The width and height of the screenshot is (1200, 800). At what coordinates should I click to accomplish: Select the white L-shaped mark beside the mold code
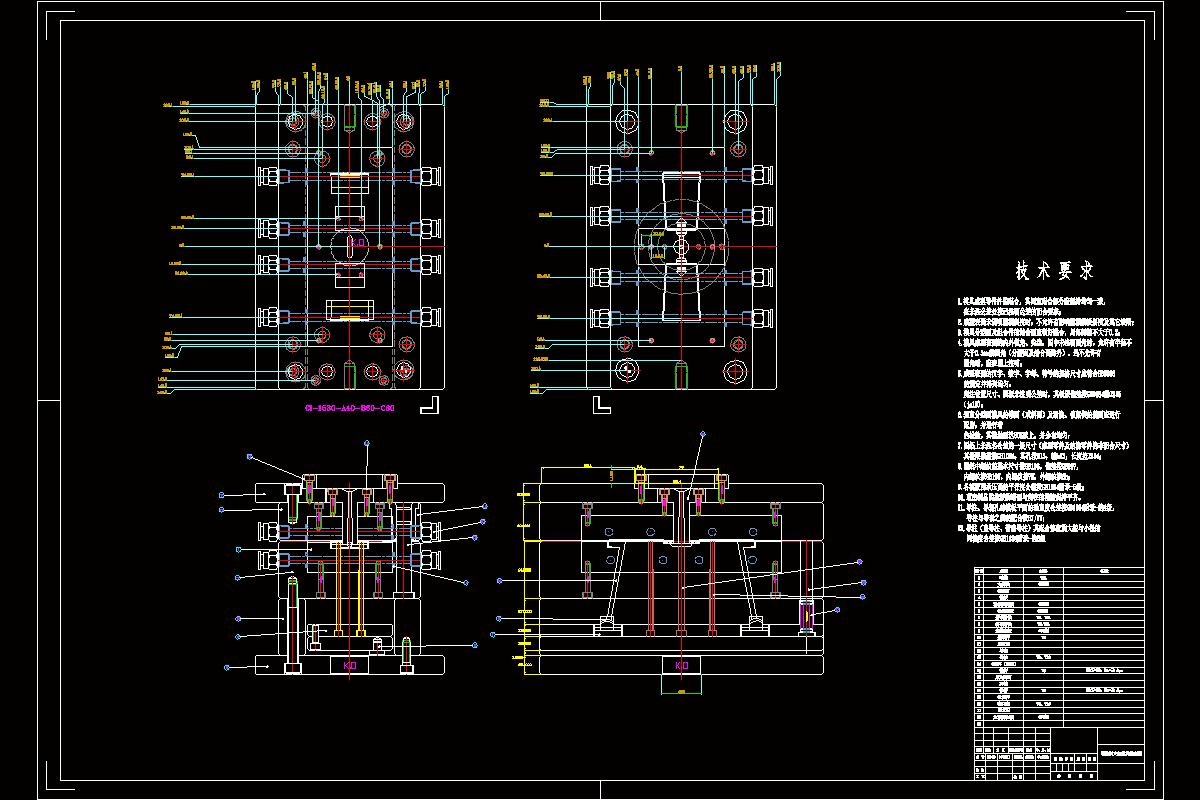[431, 405]
